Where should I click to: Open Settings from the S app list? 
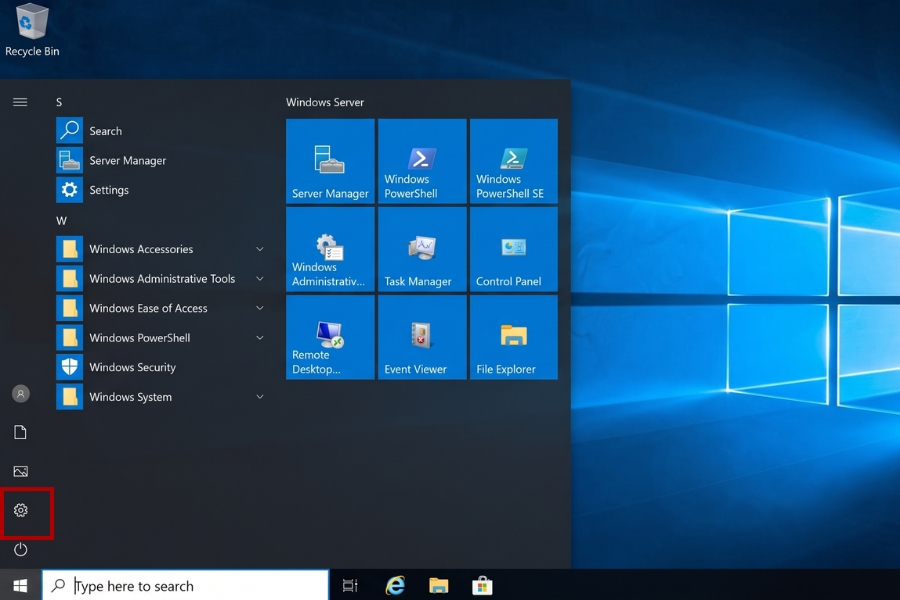coord(161,190)
